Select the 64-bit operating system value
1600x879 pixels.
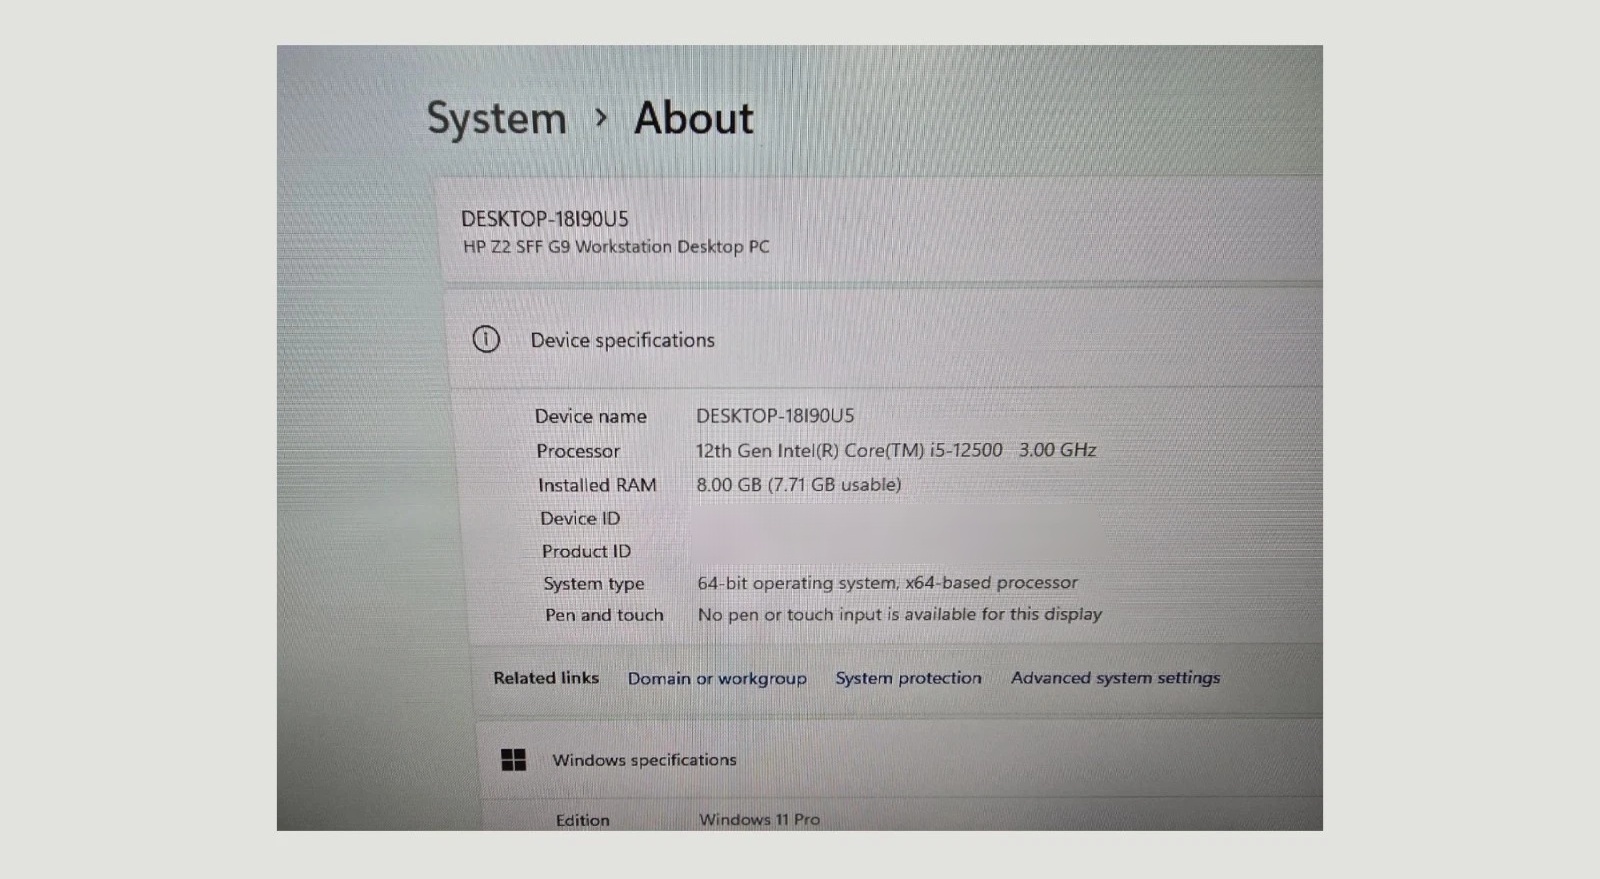pyautogui.click(x=887, y=583)
